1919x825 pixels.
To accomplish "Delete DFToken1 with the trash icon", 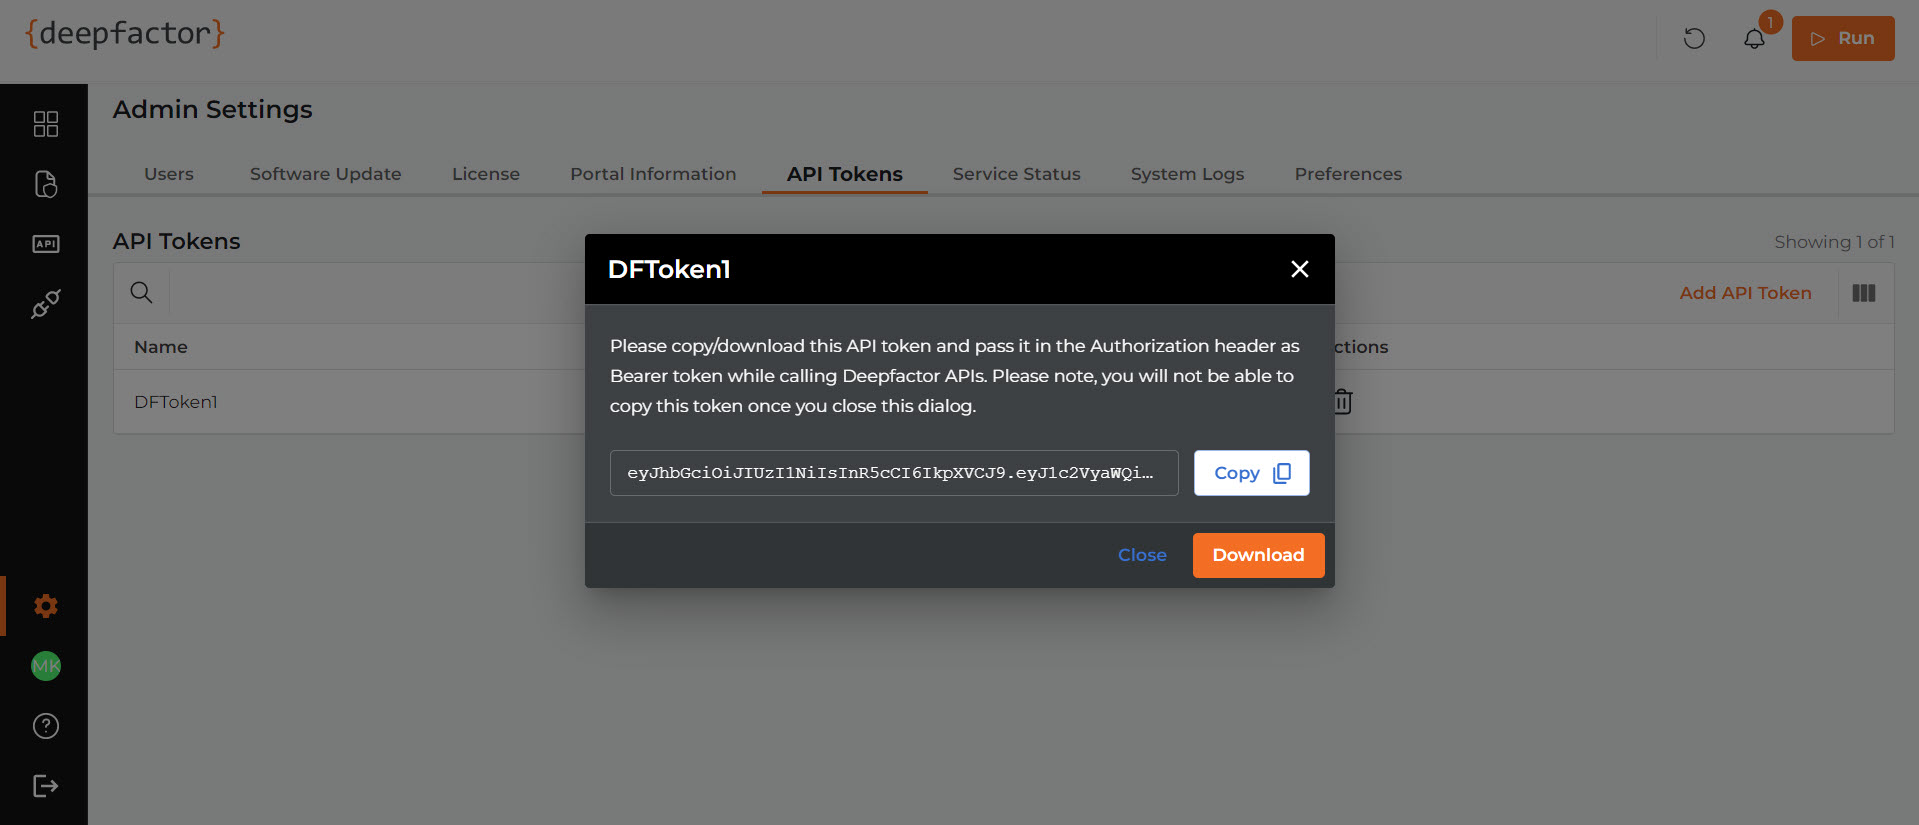I will 1343,402.
